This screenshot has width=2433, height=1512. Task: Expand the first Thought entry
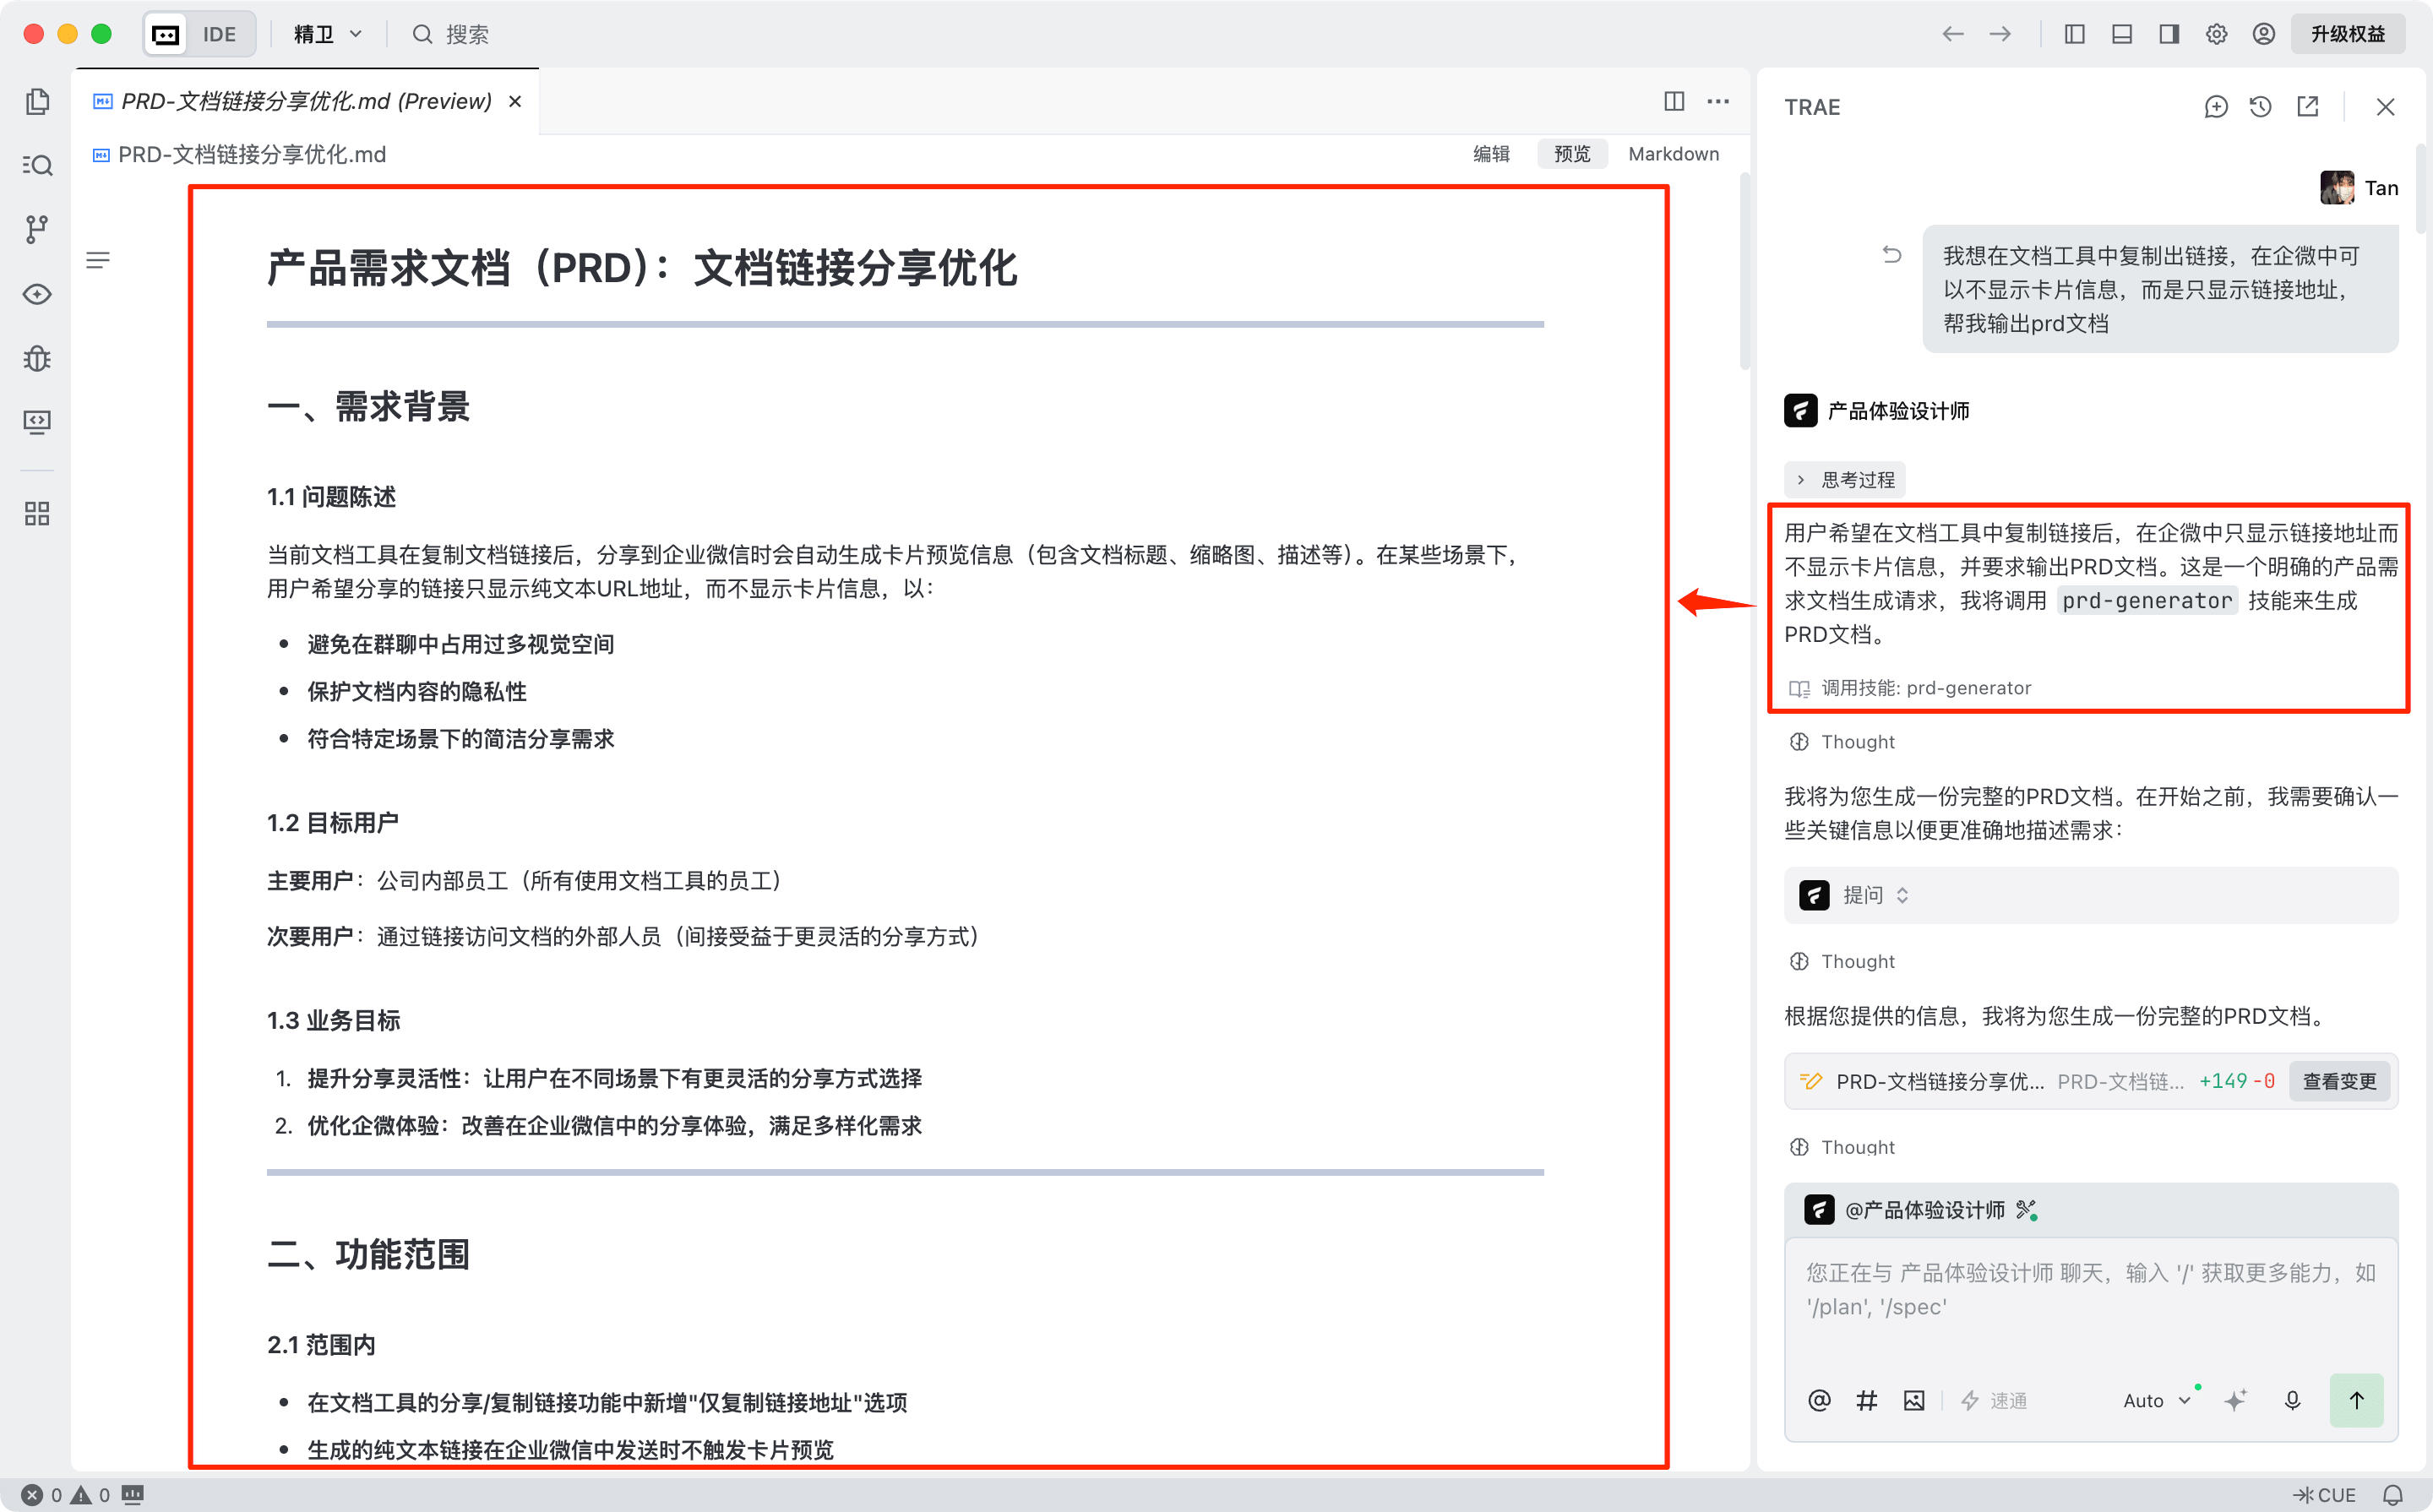click(x=1842, y=742)
